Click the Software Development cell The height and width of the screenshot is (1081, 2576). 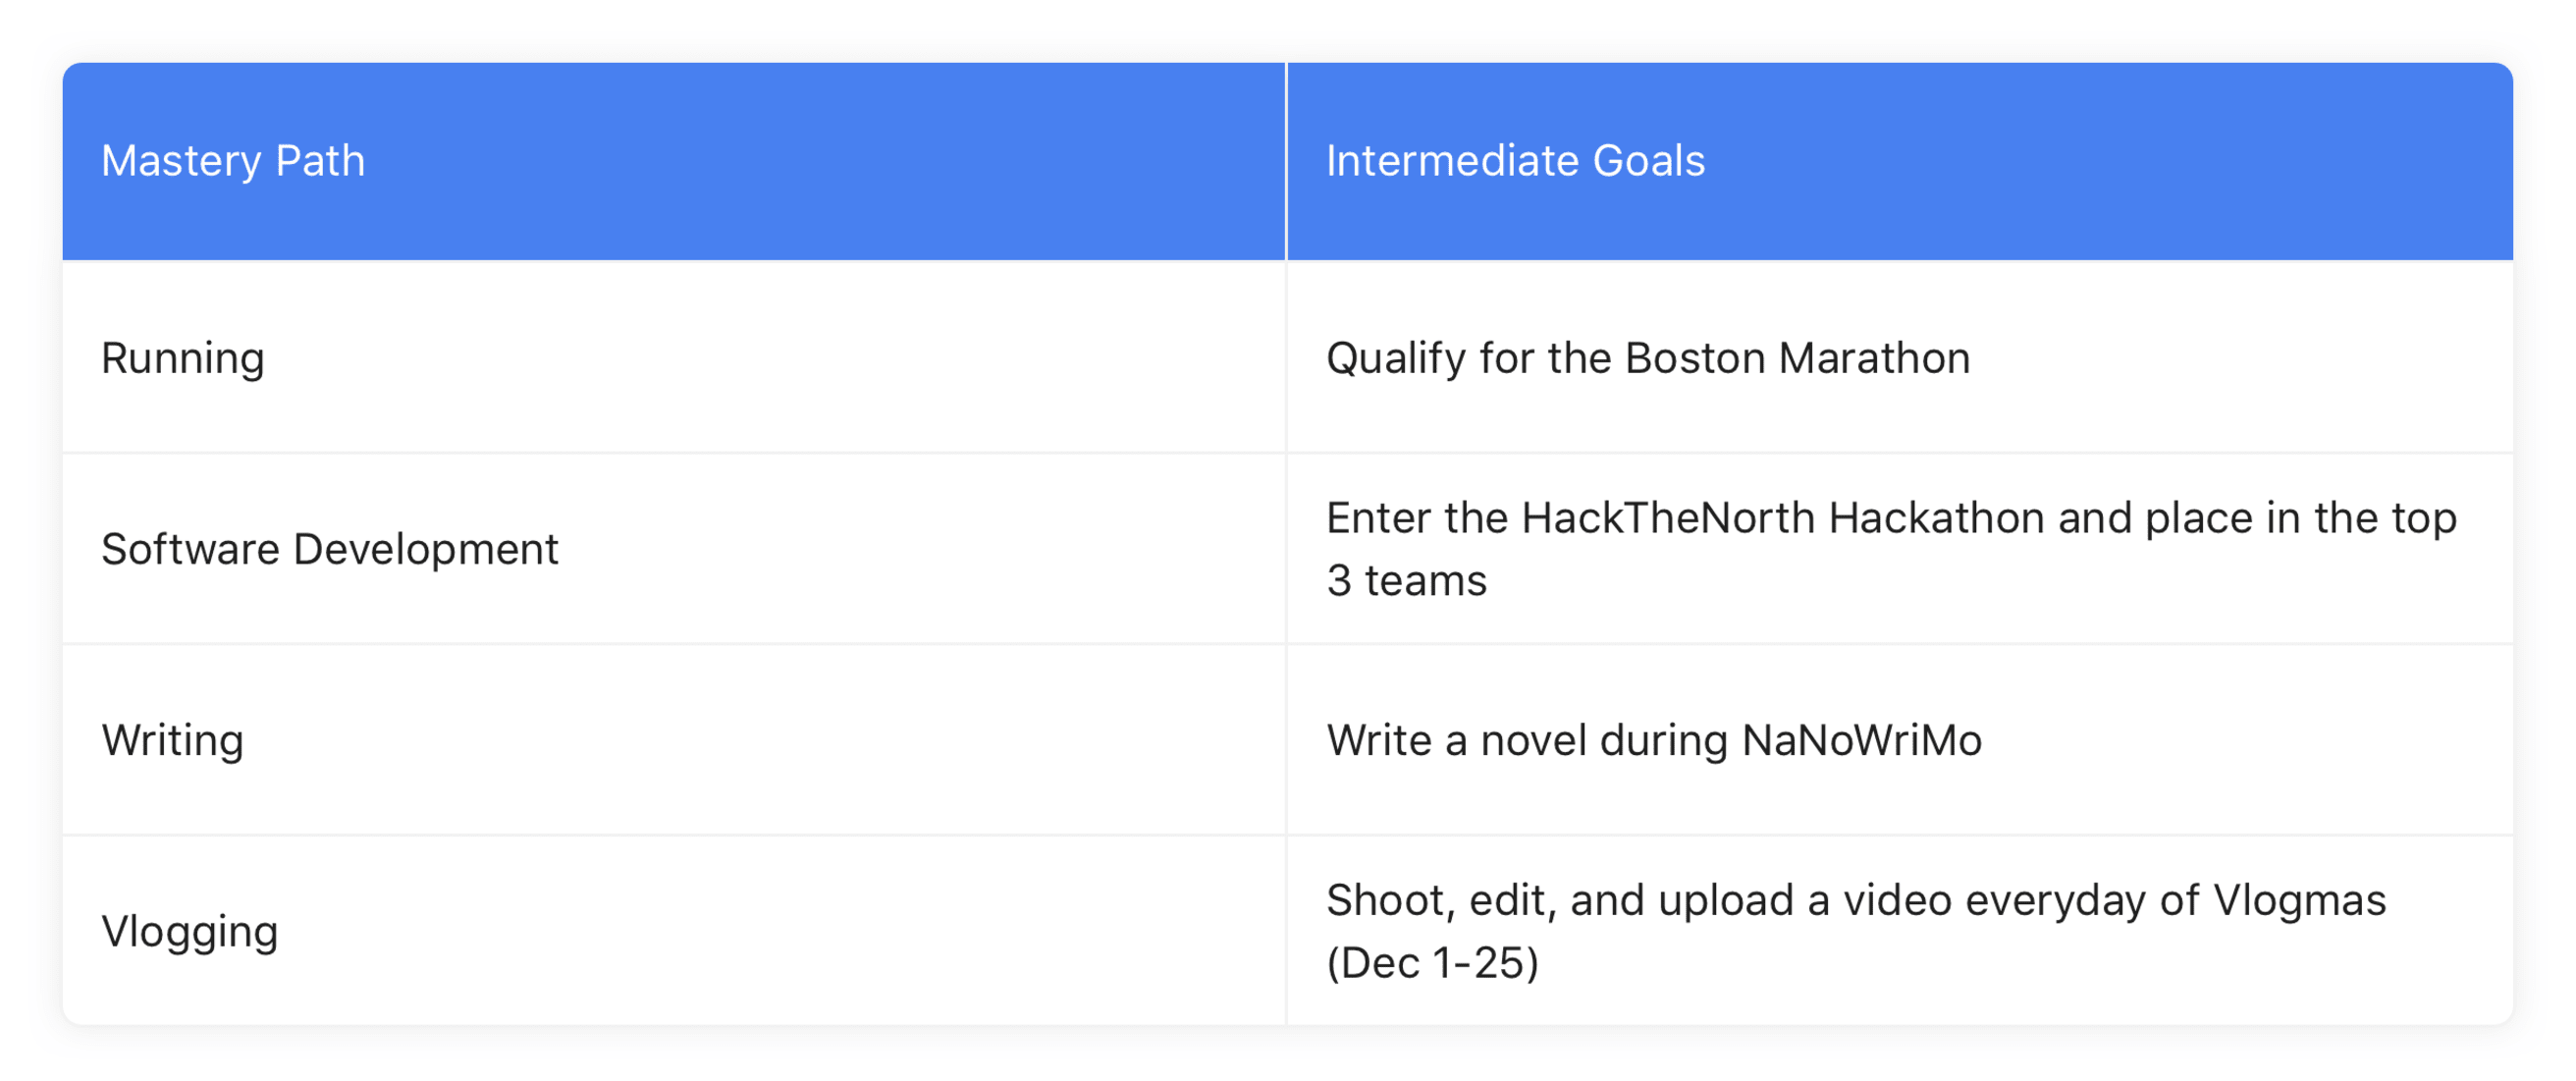pyautogui.click(x=673, y=549)
